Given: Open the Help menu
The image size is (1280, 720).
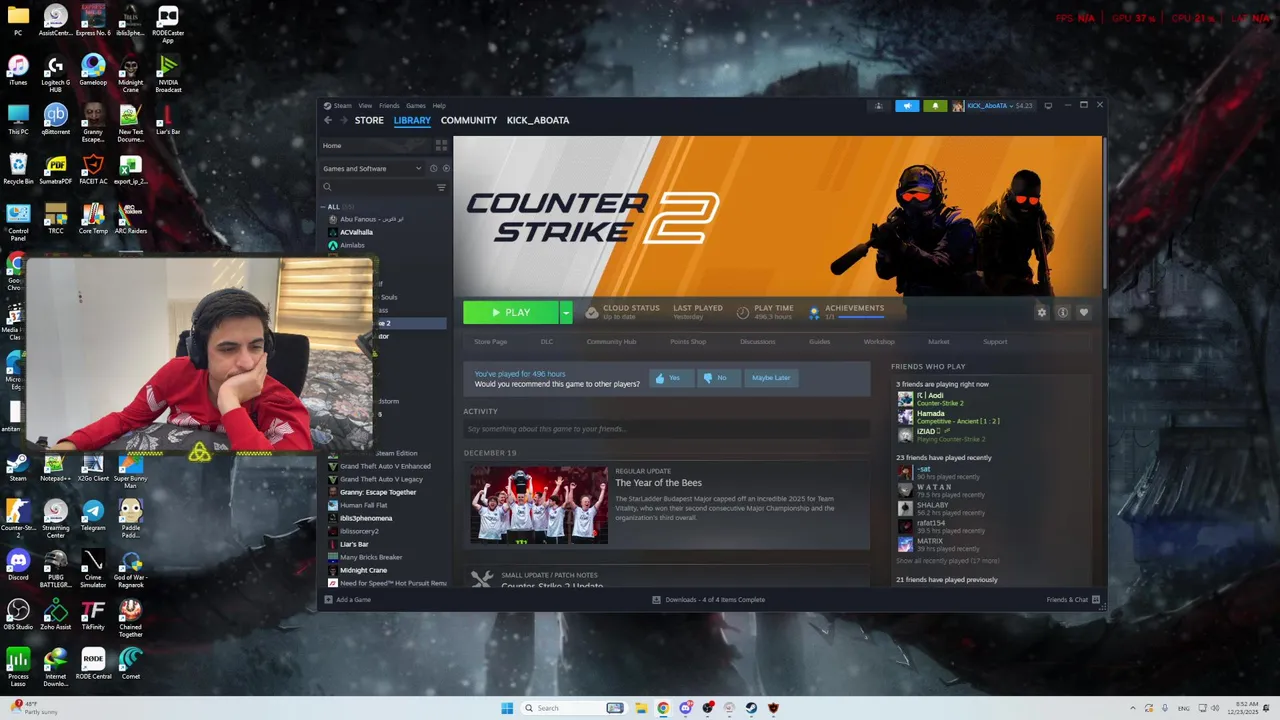Looking at the screenshot, I should 439,105.
